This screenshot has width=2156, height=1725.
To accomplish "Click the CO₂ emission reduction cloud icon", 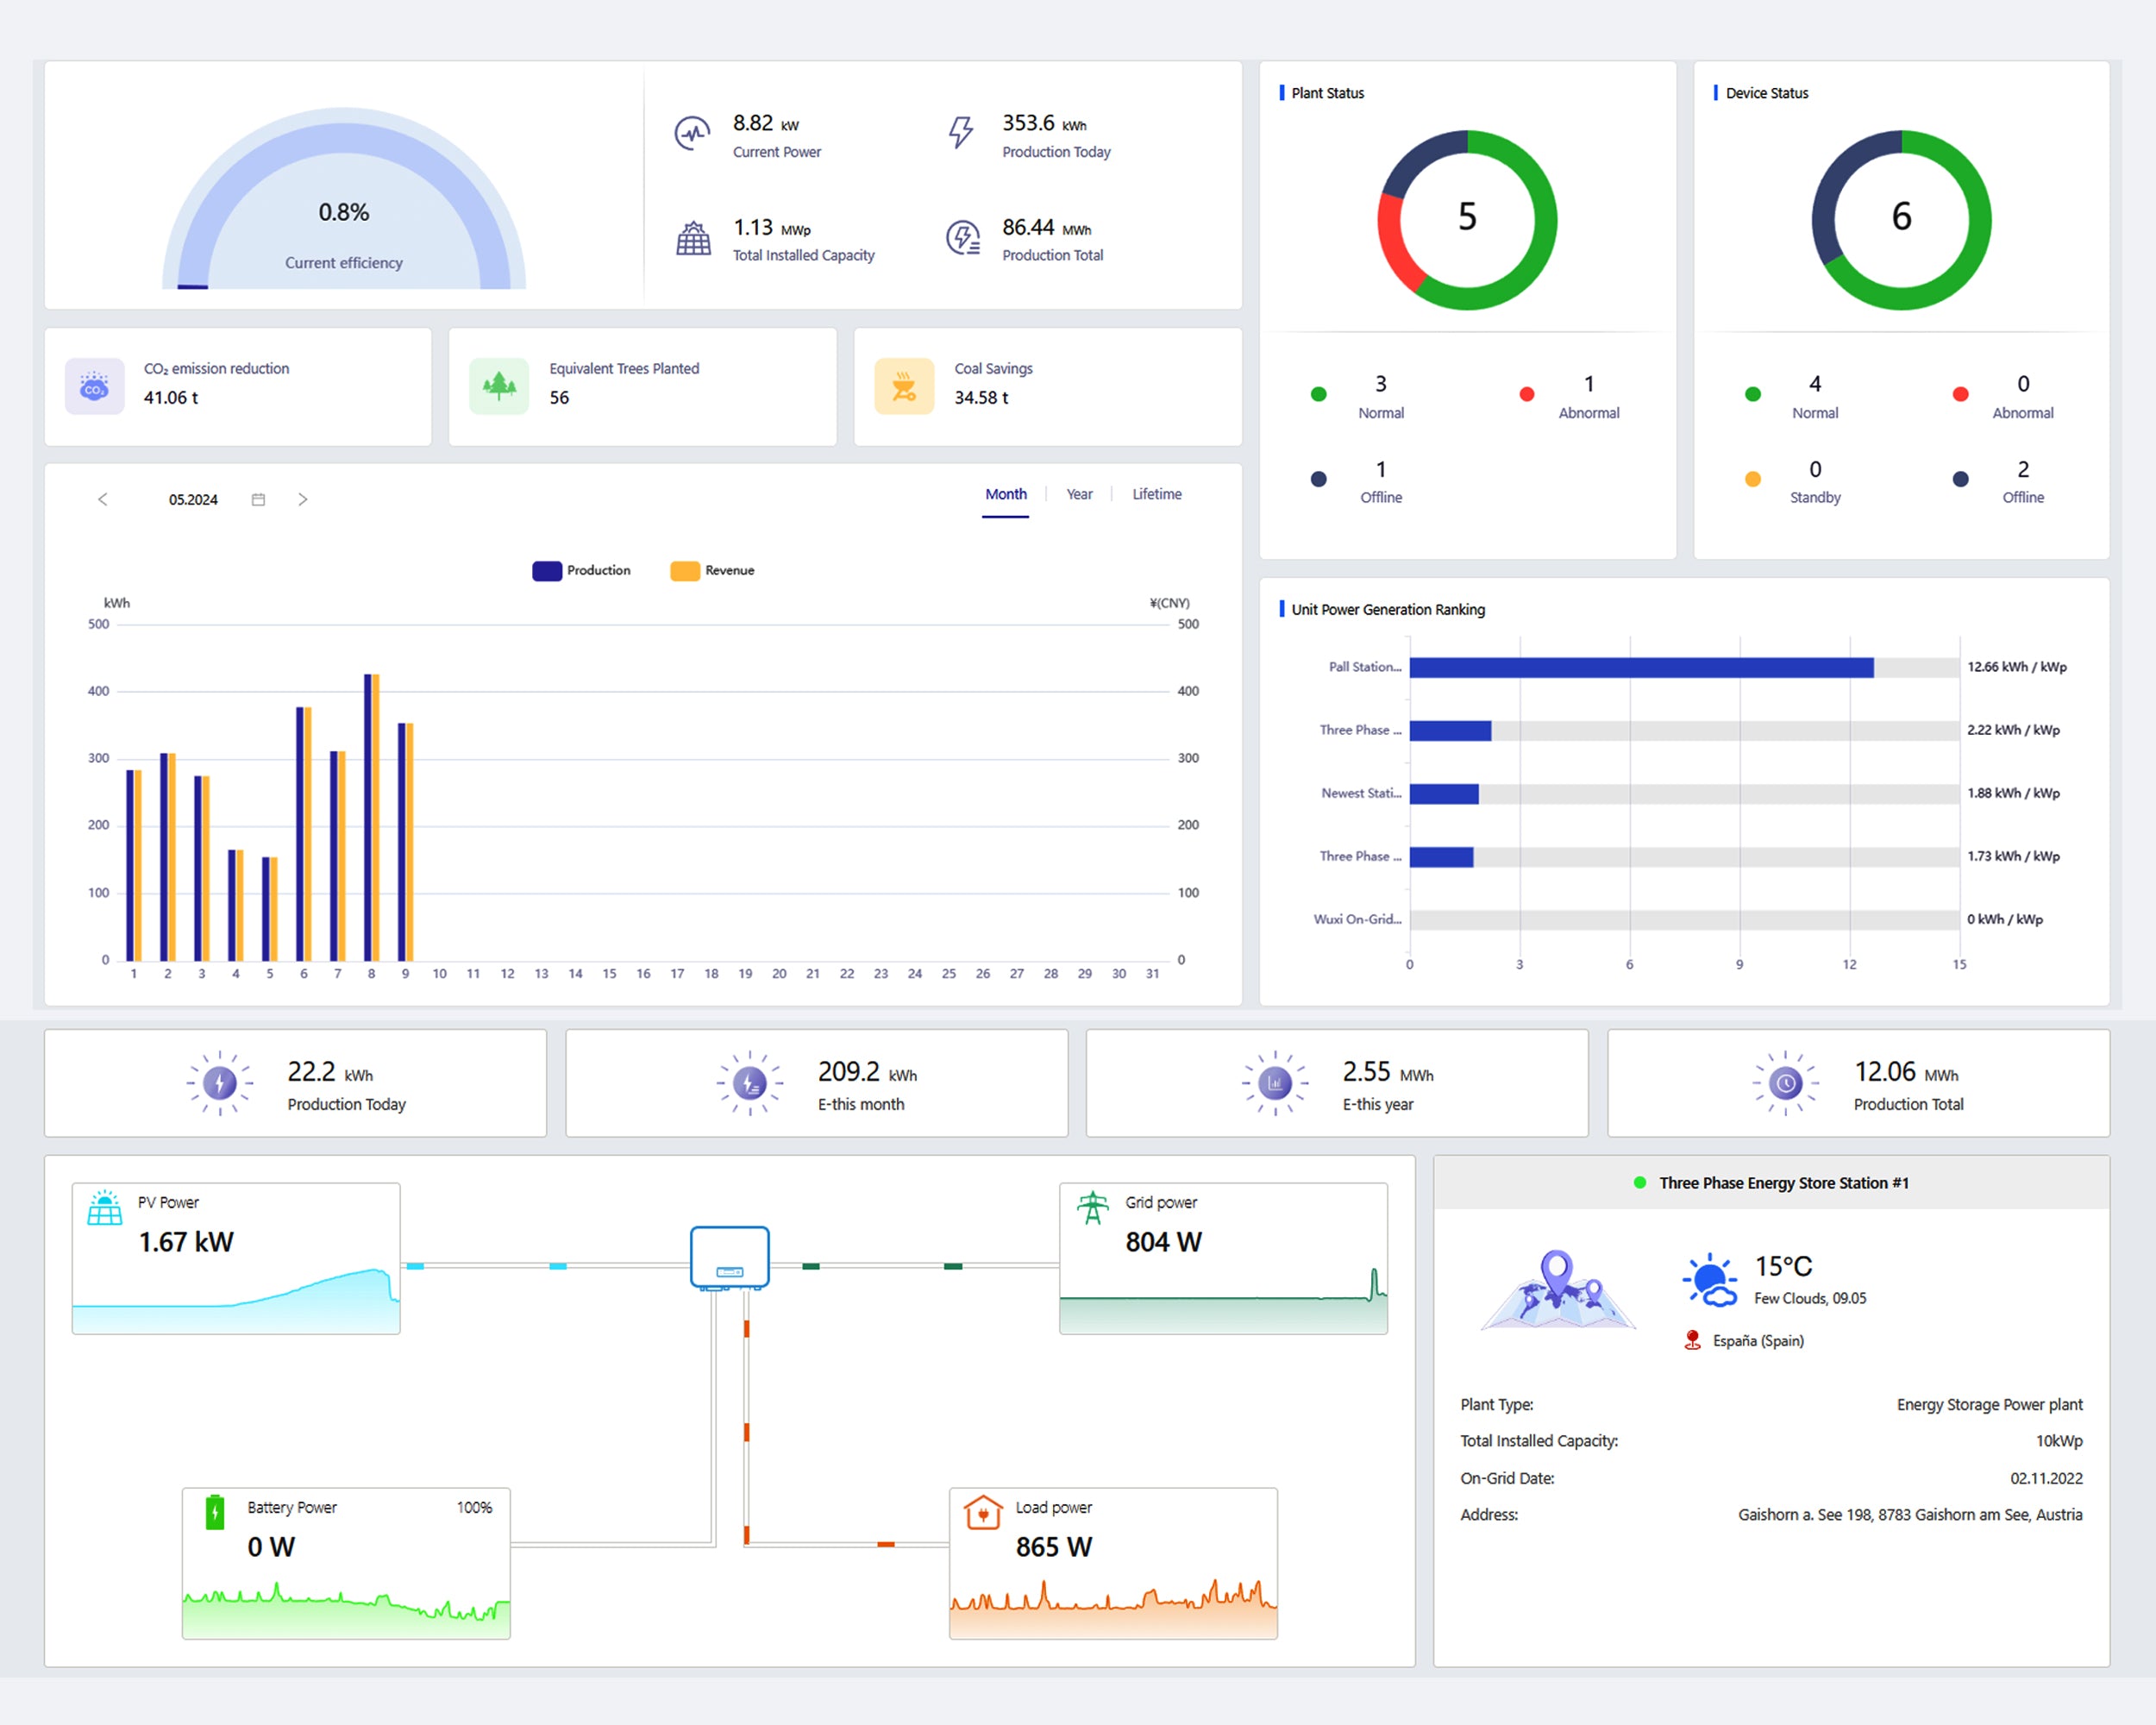I will [94, 386].
